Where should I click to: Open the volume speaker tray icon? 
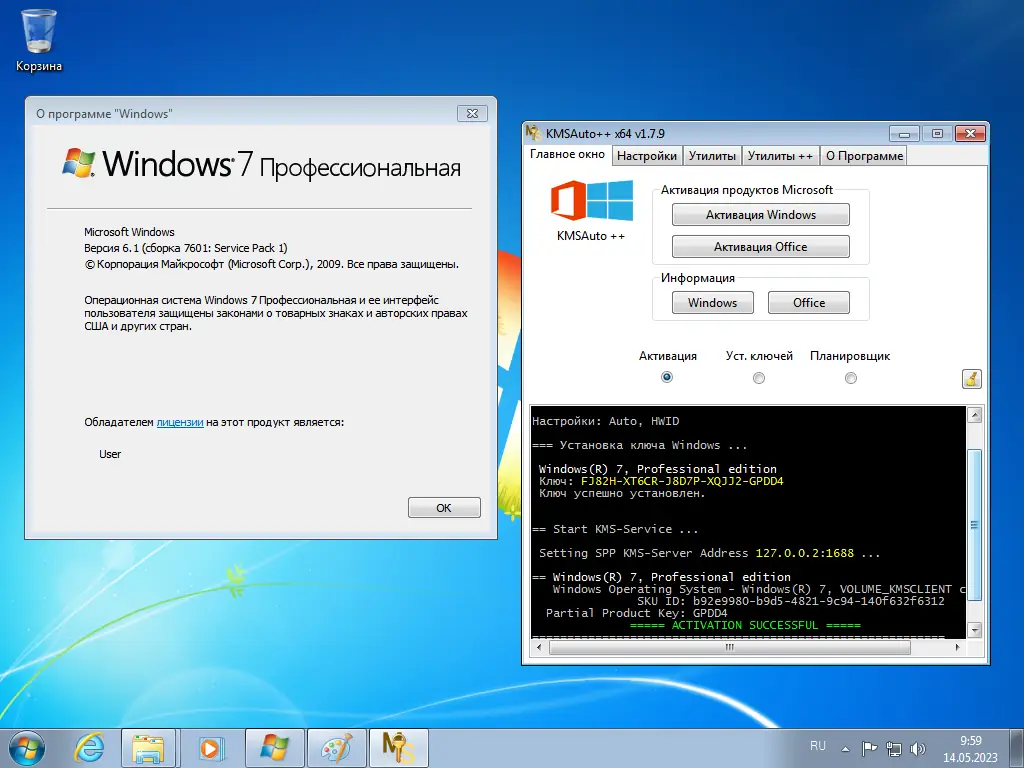tap(918, 748)
